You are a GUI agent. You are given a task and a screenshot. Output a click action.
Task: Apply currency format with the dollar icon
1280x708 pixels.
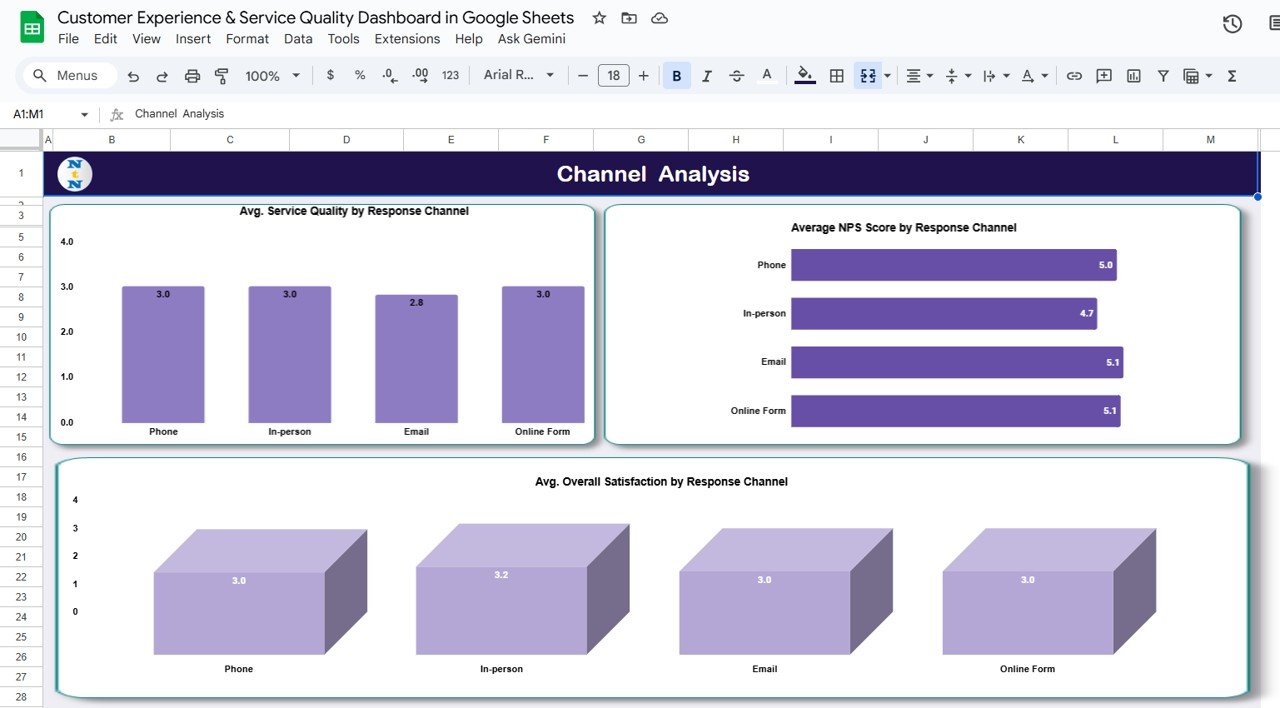pos(330,75)
